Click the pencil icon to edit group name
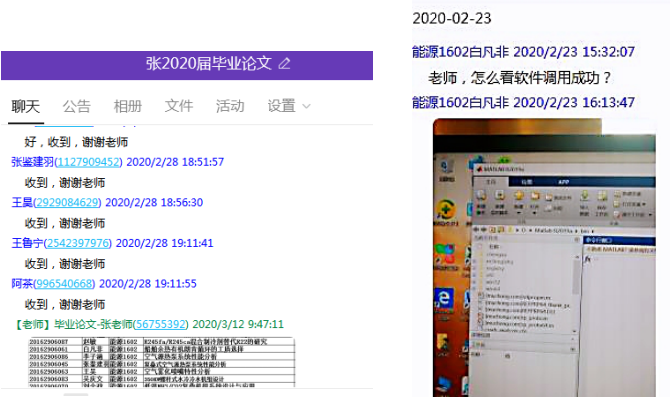The image size is (670, 404). click(285, 63)
